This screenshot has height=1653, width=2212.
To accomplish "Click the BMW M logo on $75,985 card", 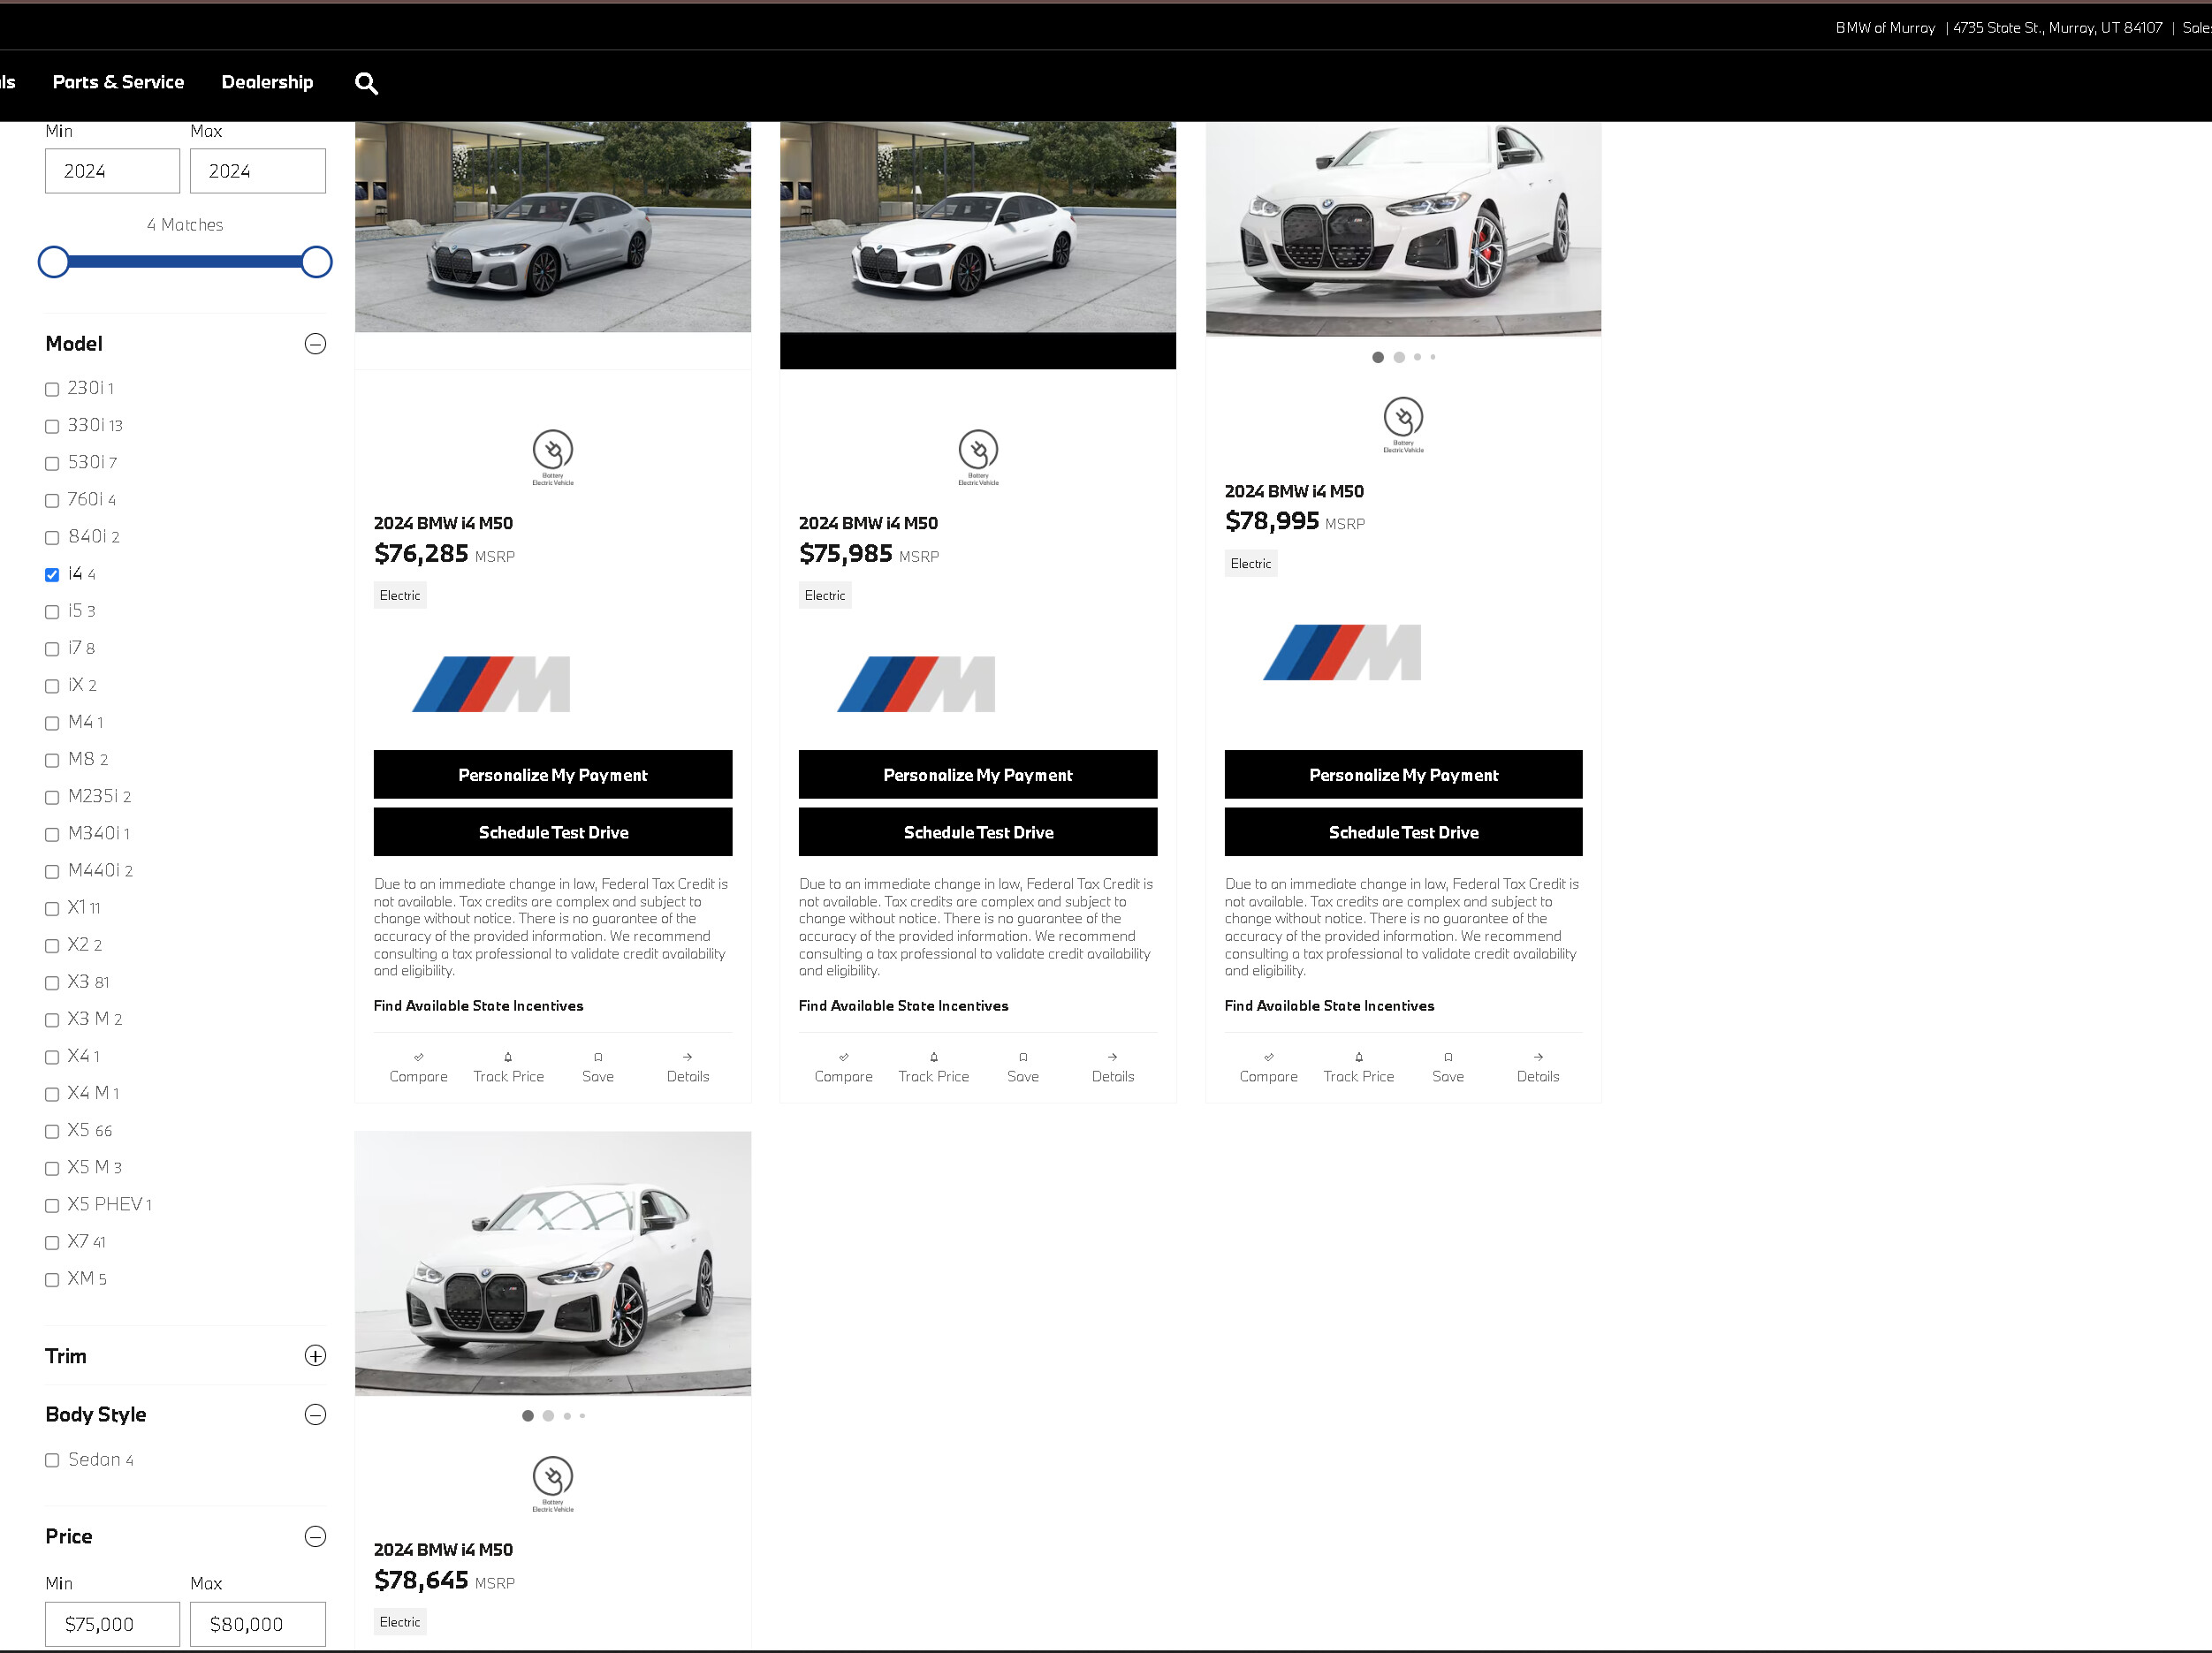I will [x=916, y=684].
